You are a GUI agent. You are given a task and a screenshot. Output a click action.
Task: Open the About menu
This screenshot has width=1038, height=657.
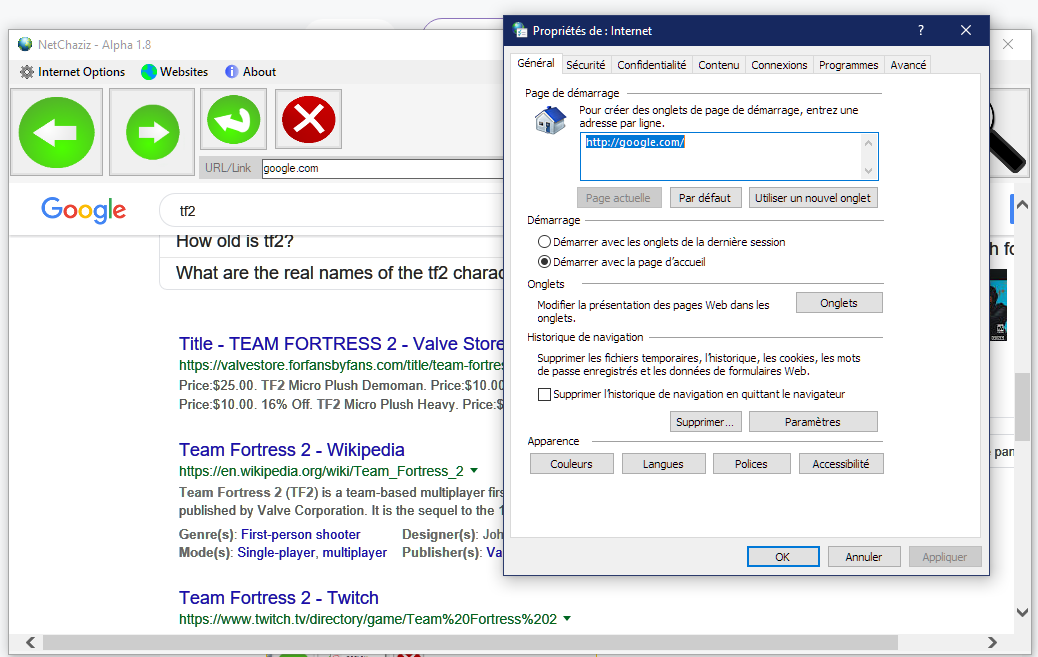[250, 72]
